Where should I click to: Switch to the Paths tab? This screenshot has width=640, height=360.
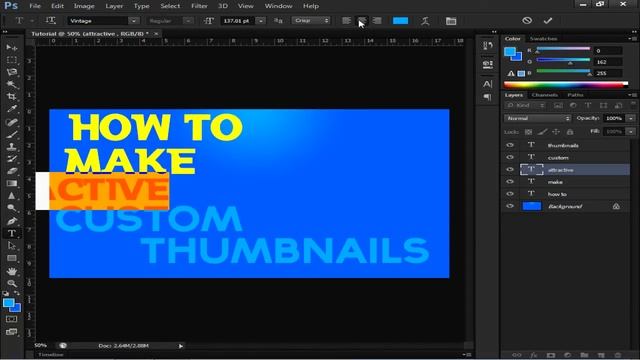576,95
